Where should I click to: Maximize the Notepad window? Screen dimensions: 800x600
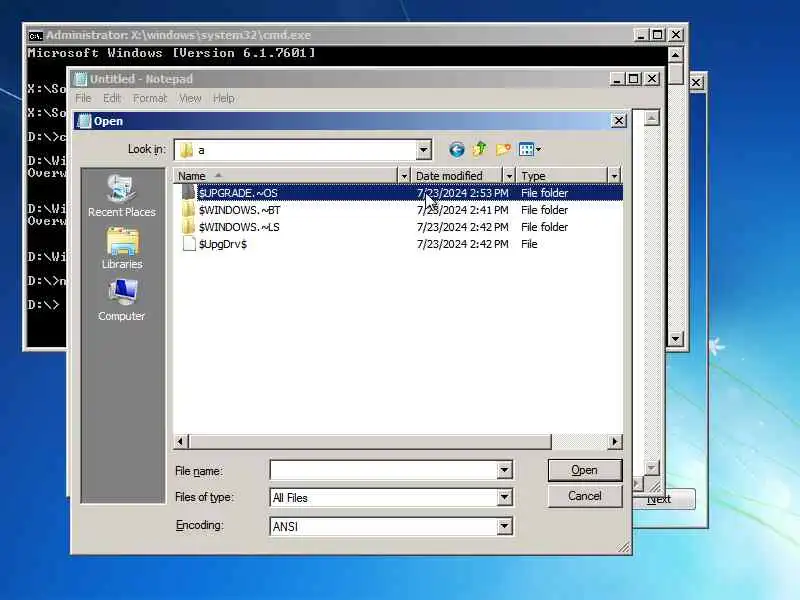(634, 79)
